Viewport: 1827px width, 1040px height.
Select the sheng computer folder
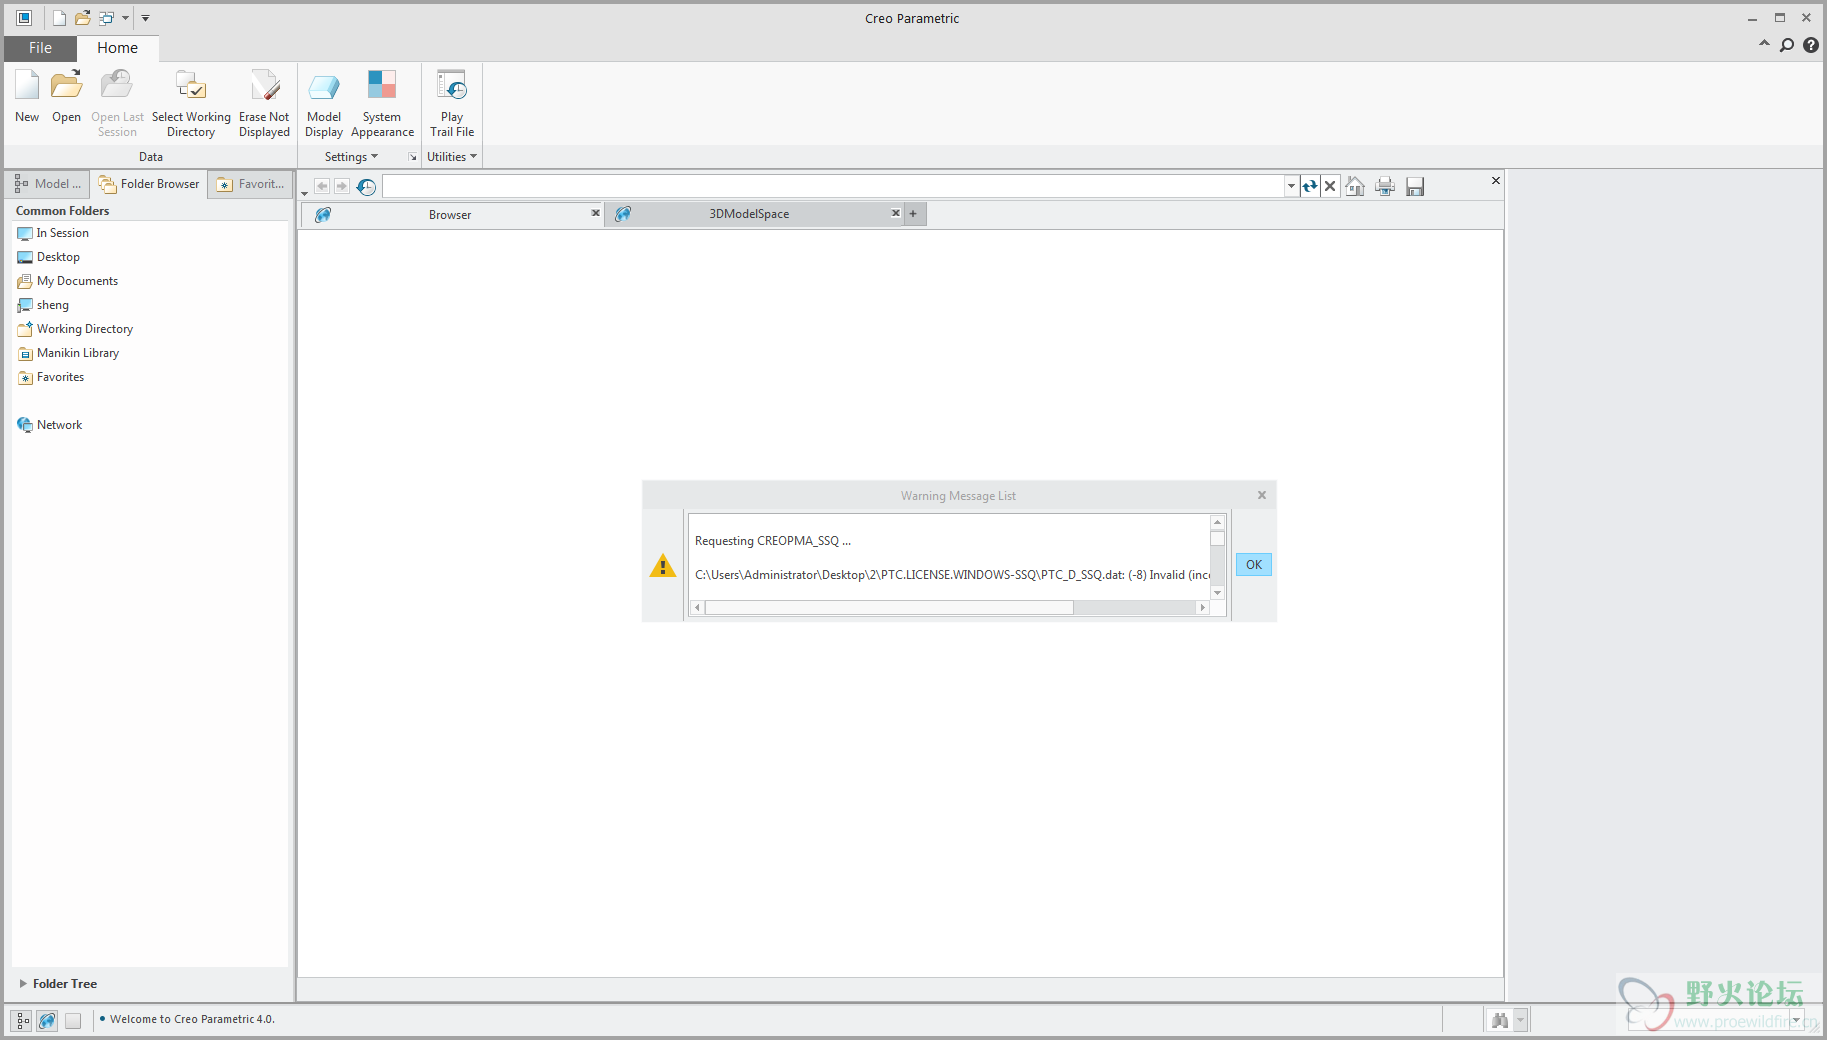coord(43,305)
